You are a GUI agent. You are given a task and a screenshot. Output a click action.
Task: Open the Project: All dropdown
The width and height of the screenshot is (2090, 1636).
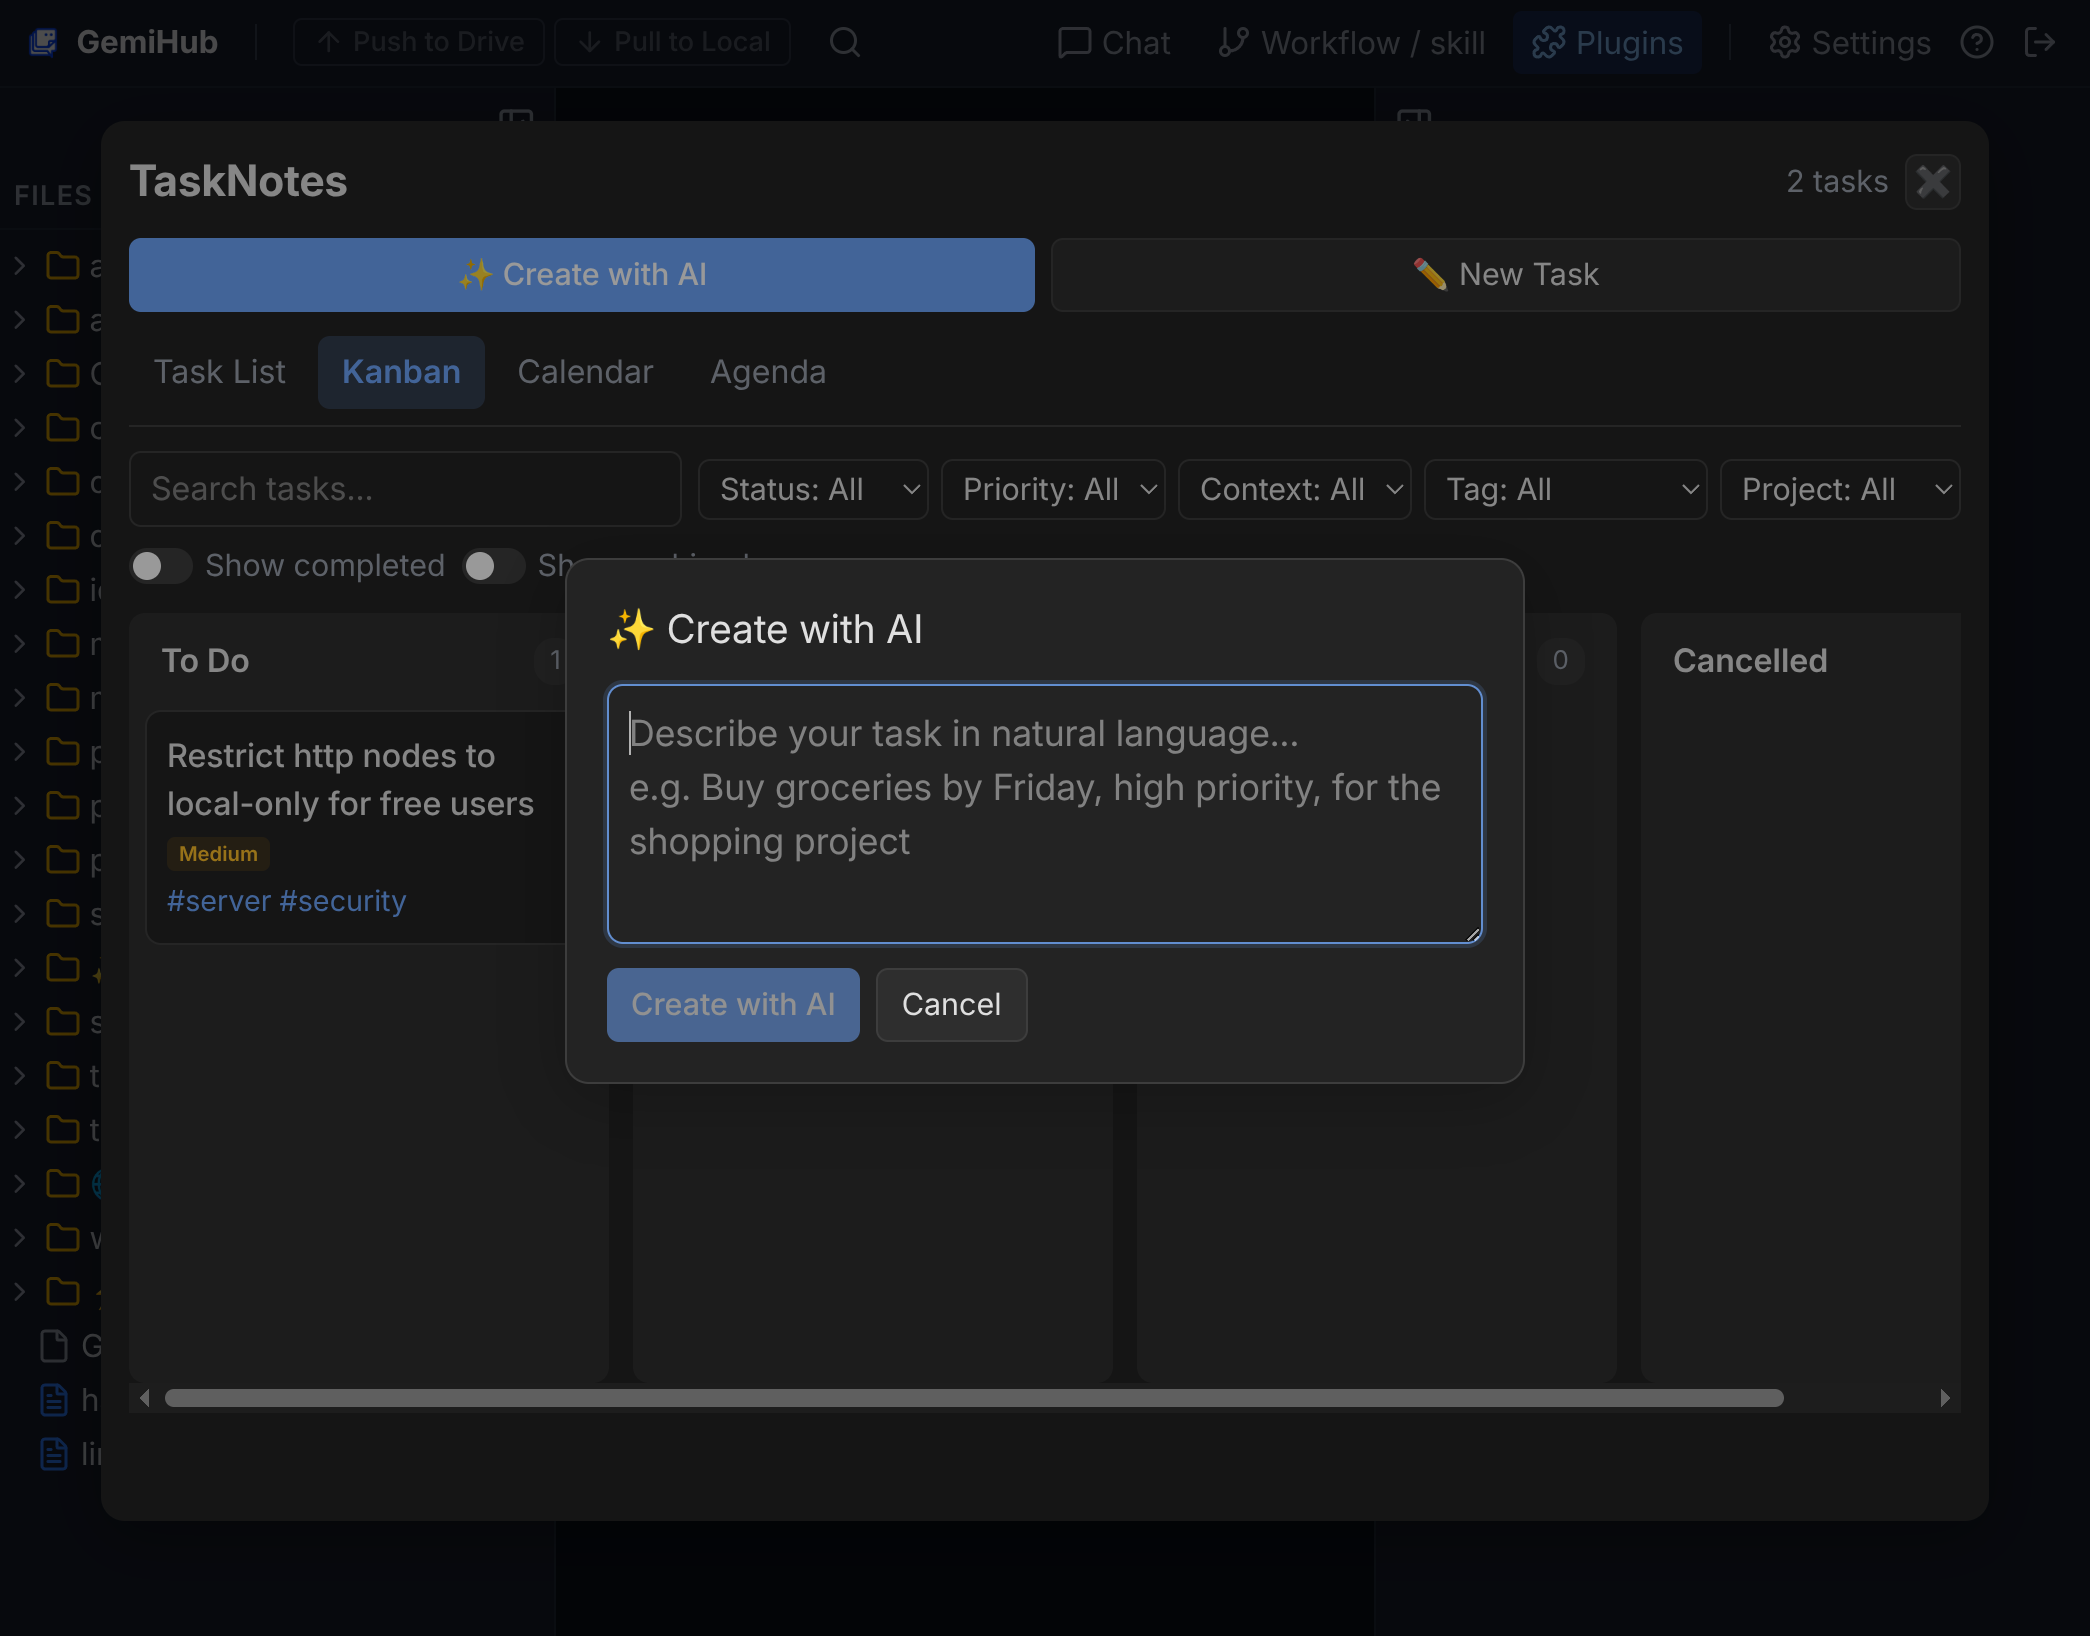(1838, 489)
